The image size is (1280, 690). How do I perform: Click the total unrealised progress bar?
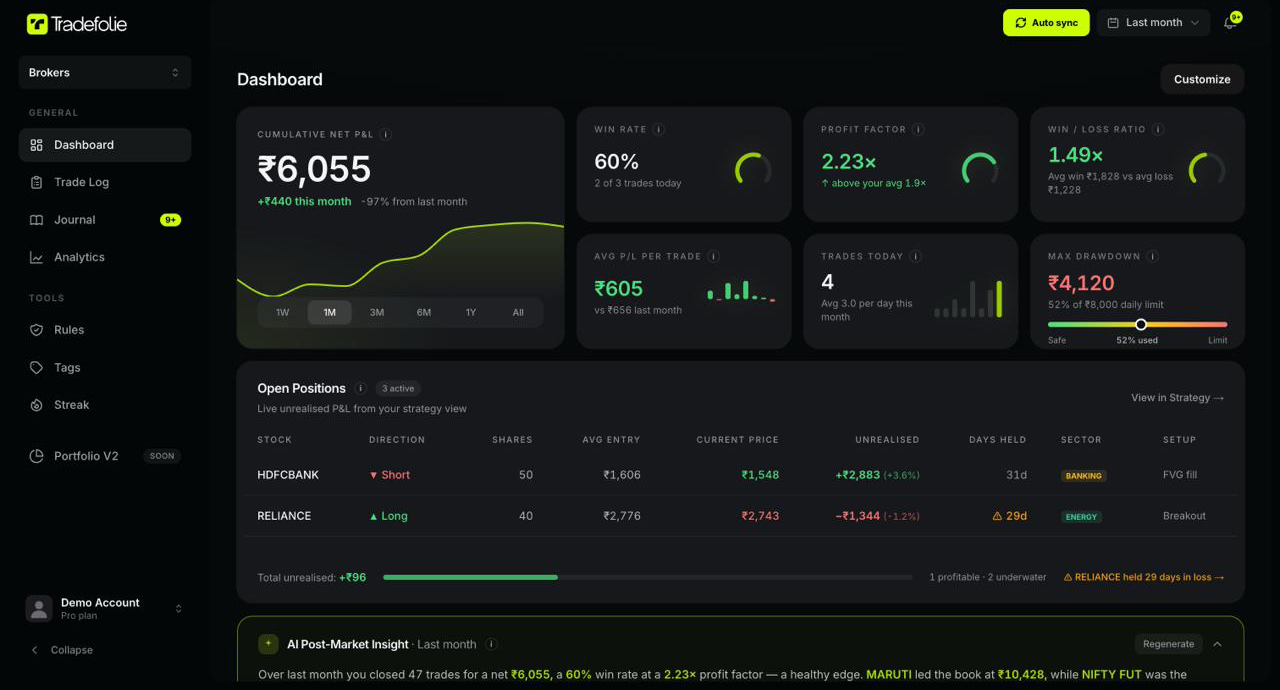coord(648,577)
